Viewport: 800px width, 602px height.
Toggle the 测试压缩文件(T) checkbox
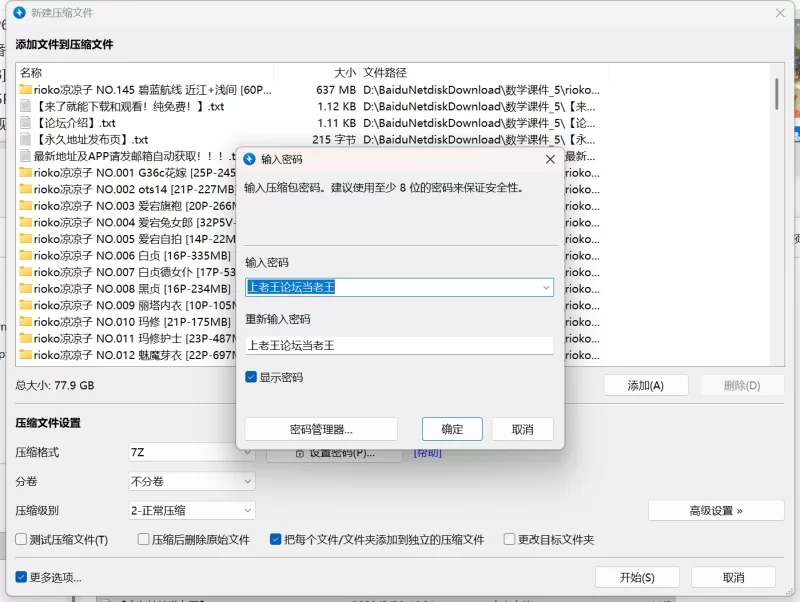point(22,540)
